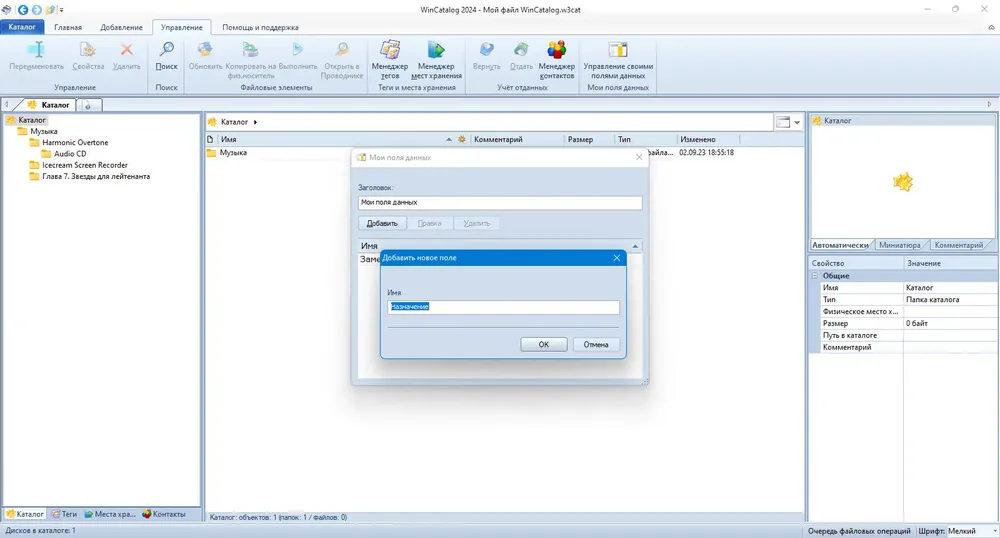Collapse the Общие property group
The image size is (1000, 538).
pyautogui.click(x=814, y=276)
